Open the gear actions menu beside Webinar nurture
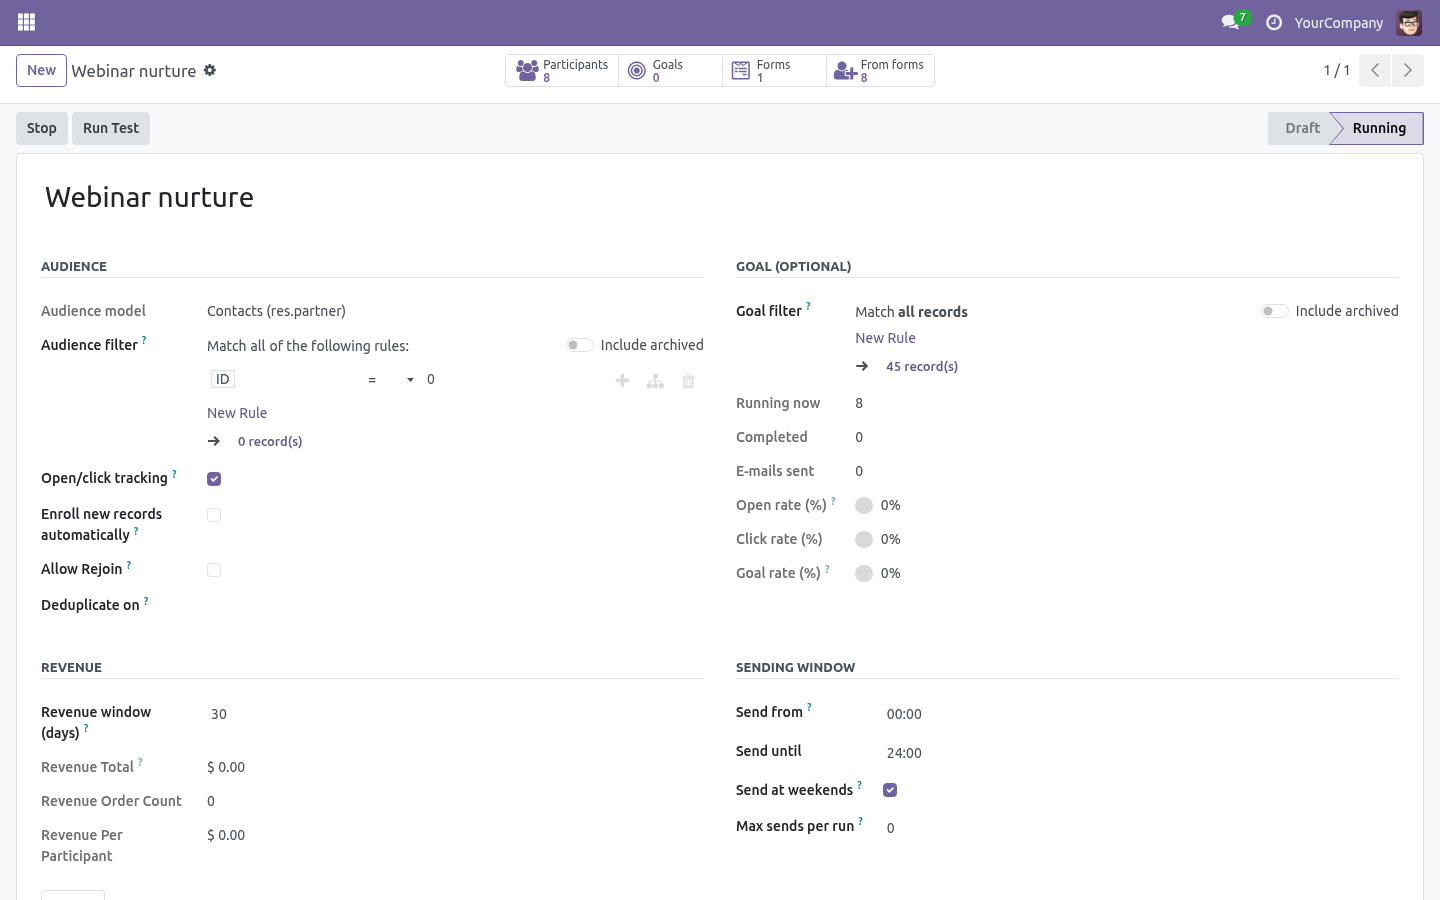Screen dimensions: 1440x900 pos(210,70)
